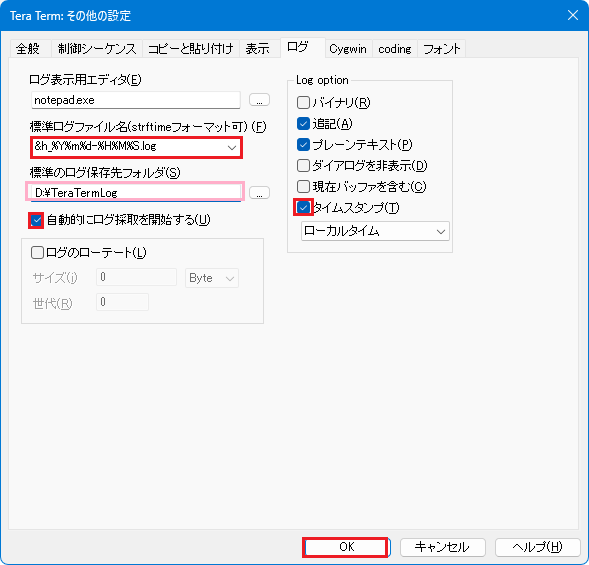Click the サイズ rotate size field
The width and height of the screenshot is (589, 565).
(x=136, y=277)
